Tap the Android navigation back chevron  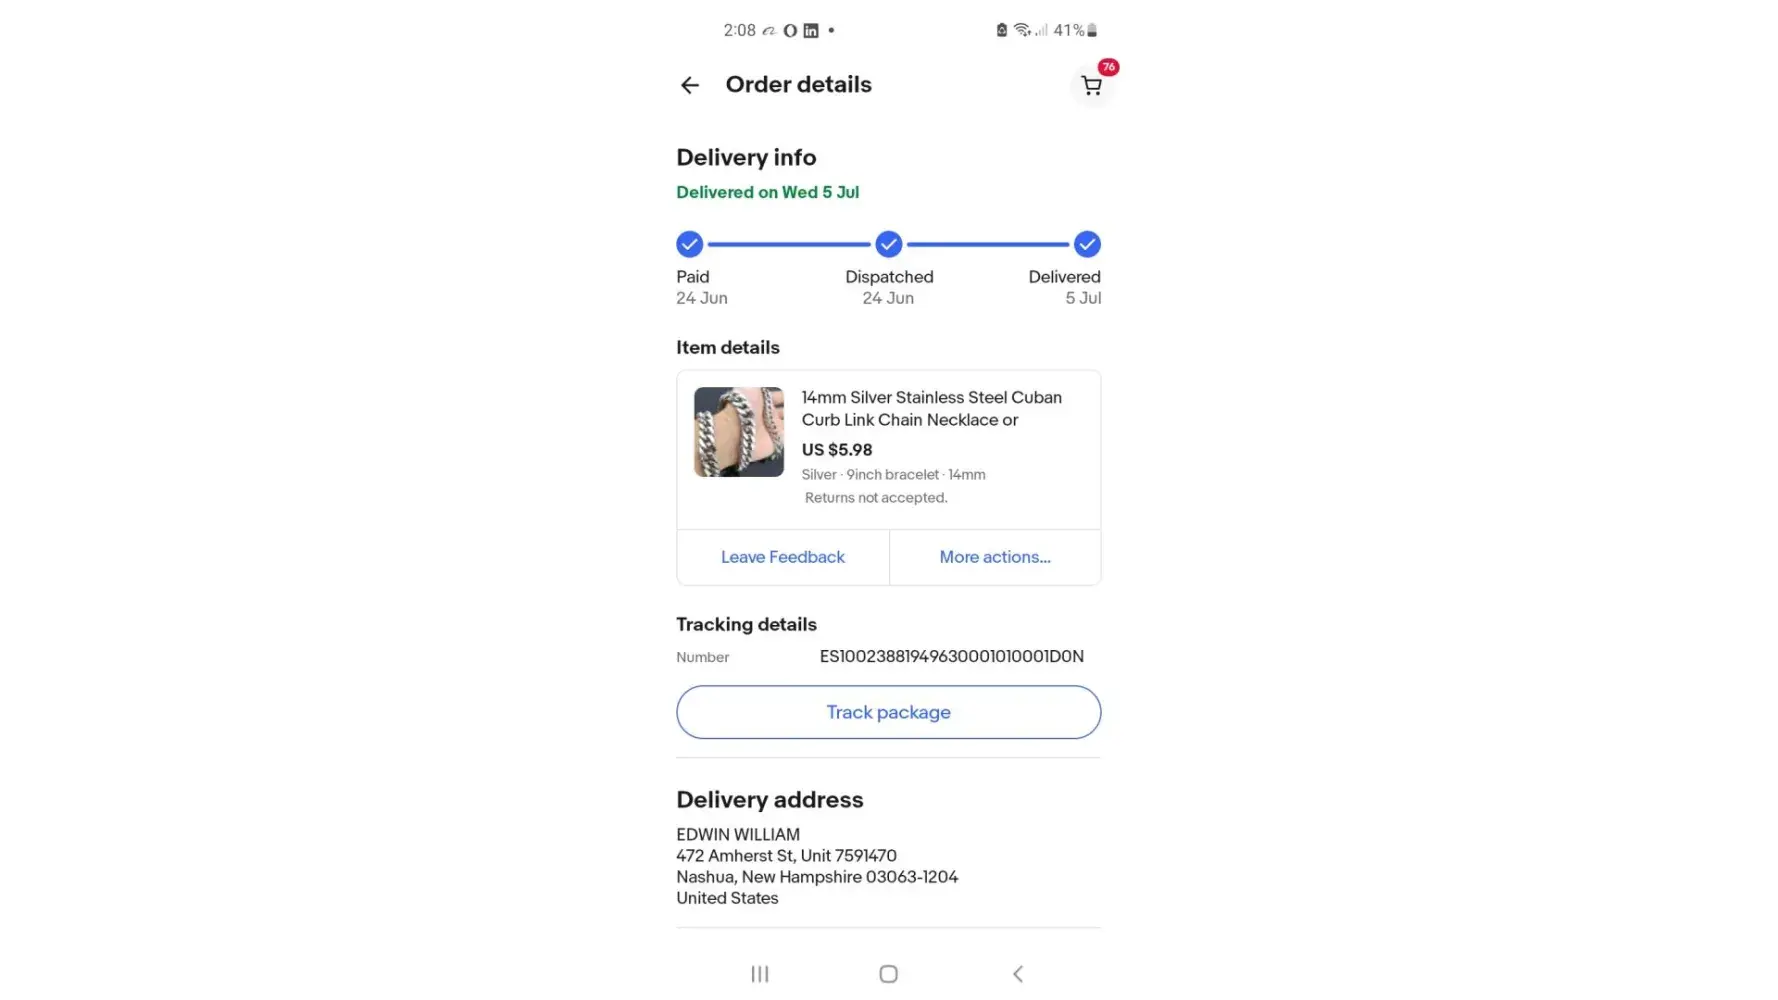click(1018, 974)
